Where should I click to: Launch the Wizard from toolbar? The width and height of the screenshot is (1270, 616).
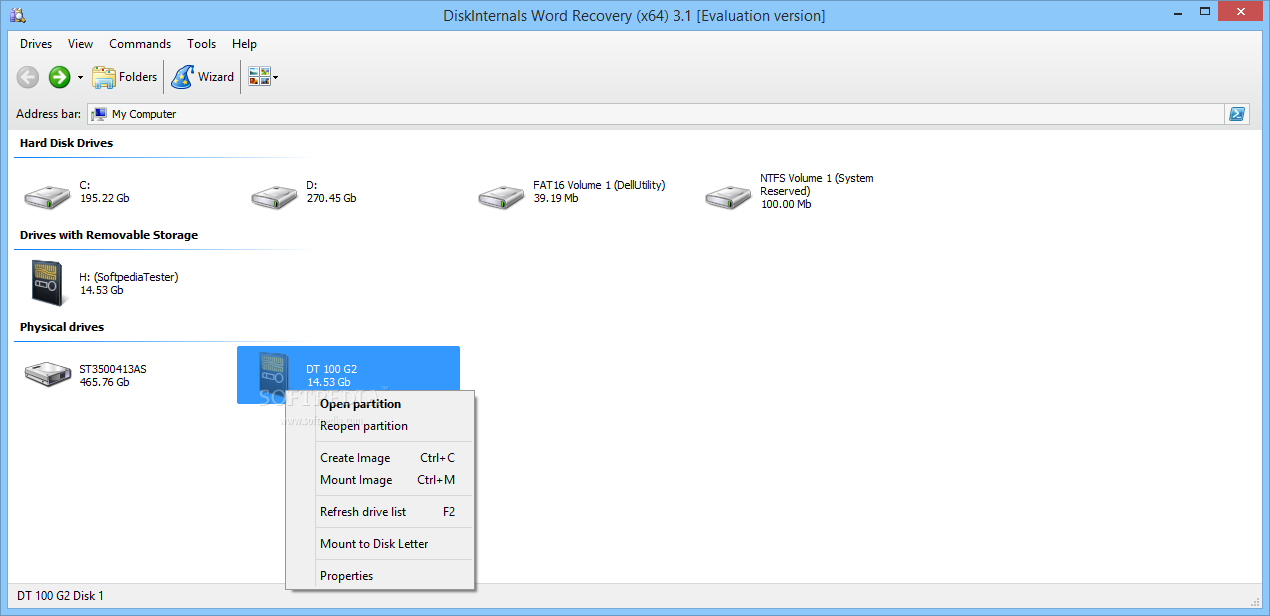coord(203,77)
